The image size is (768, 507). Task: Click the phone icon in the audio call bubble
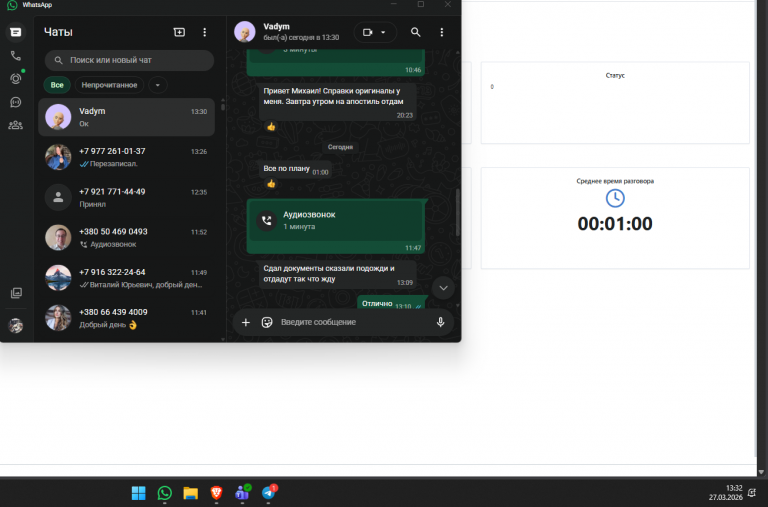pyautogui.click(x=266, y=221)
